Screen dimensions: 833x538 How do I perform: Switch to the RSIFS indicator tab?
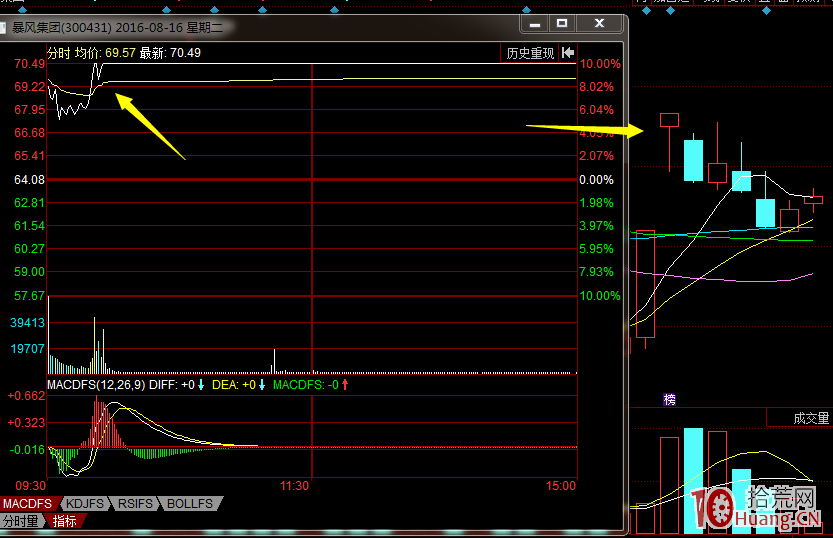[x=135, y=503]
